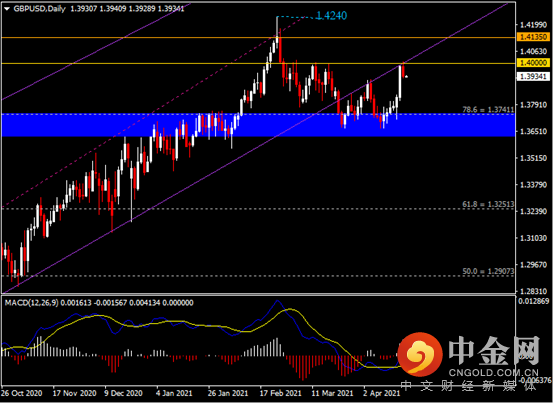The image size is (554, 404).
Task: Select the 1.33790 price scale value
Action: [x=533, y=185]
